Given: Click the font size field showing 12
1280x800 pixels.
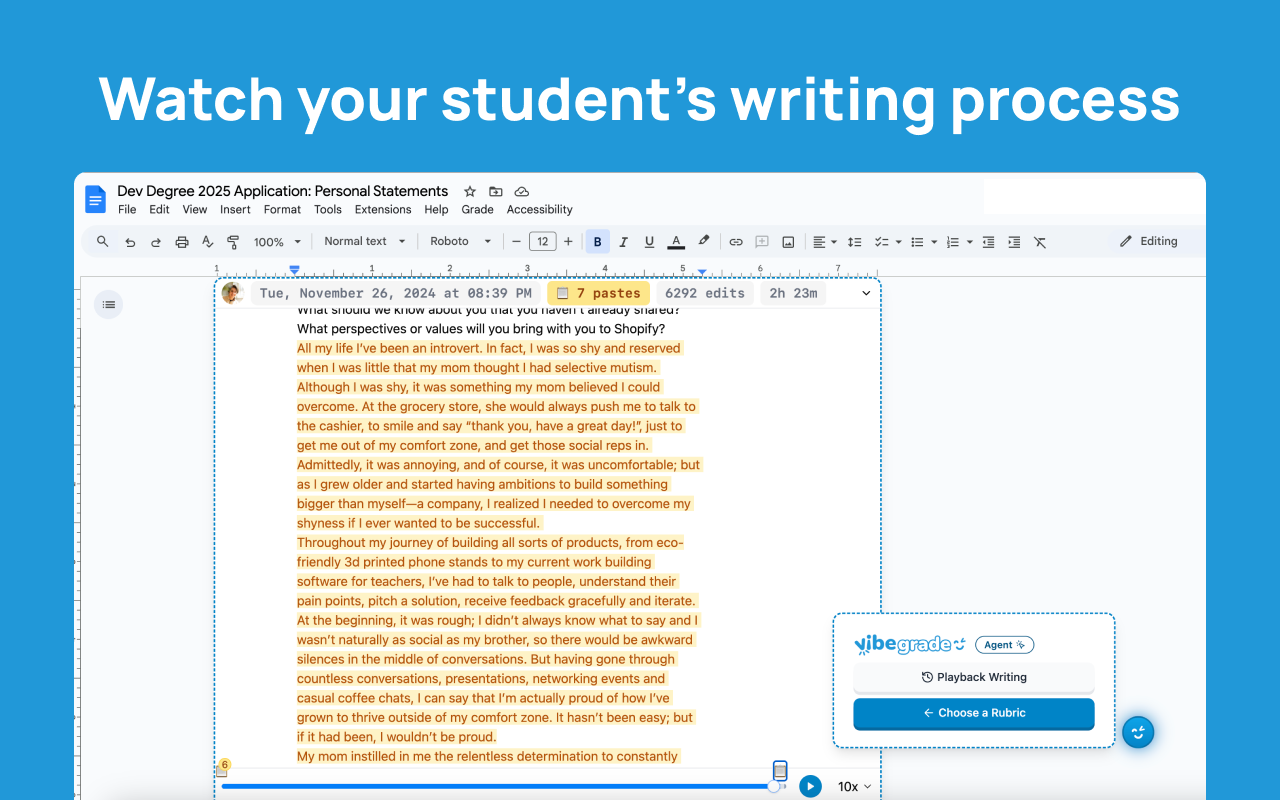Looking at the screenshot, I should (x=542, y=241).
